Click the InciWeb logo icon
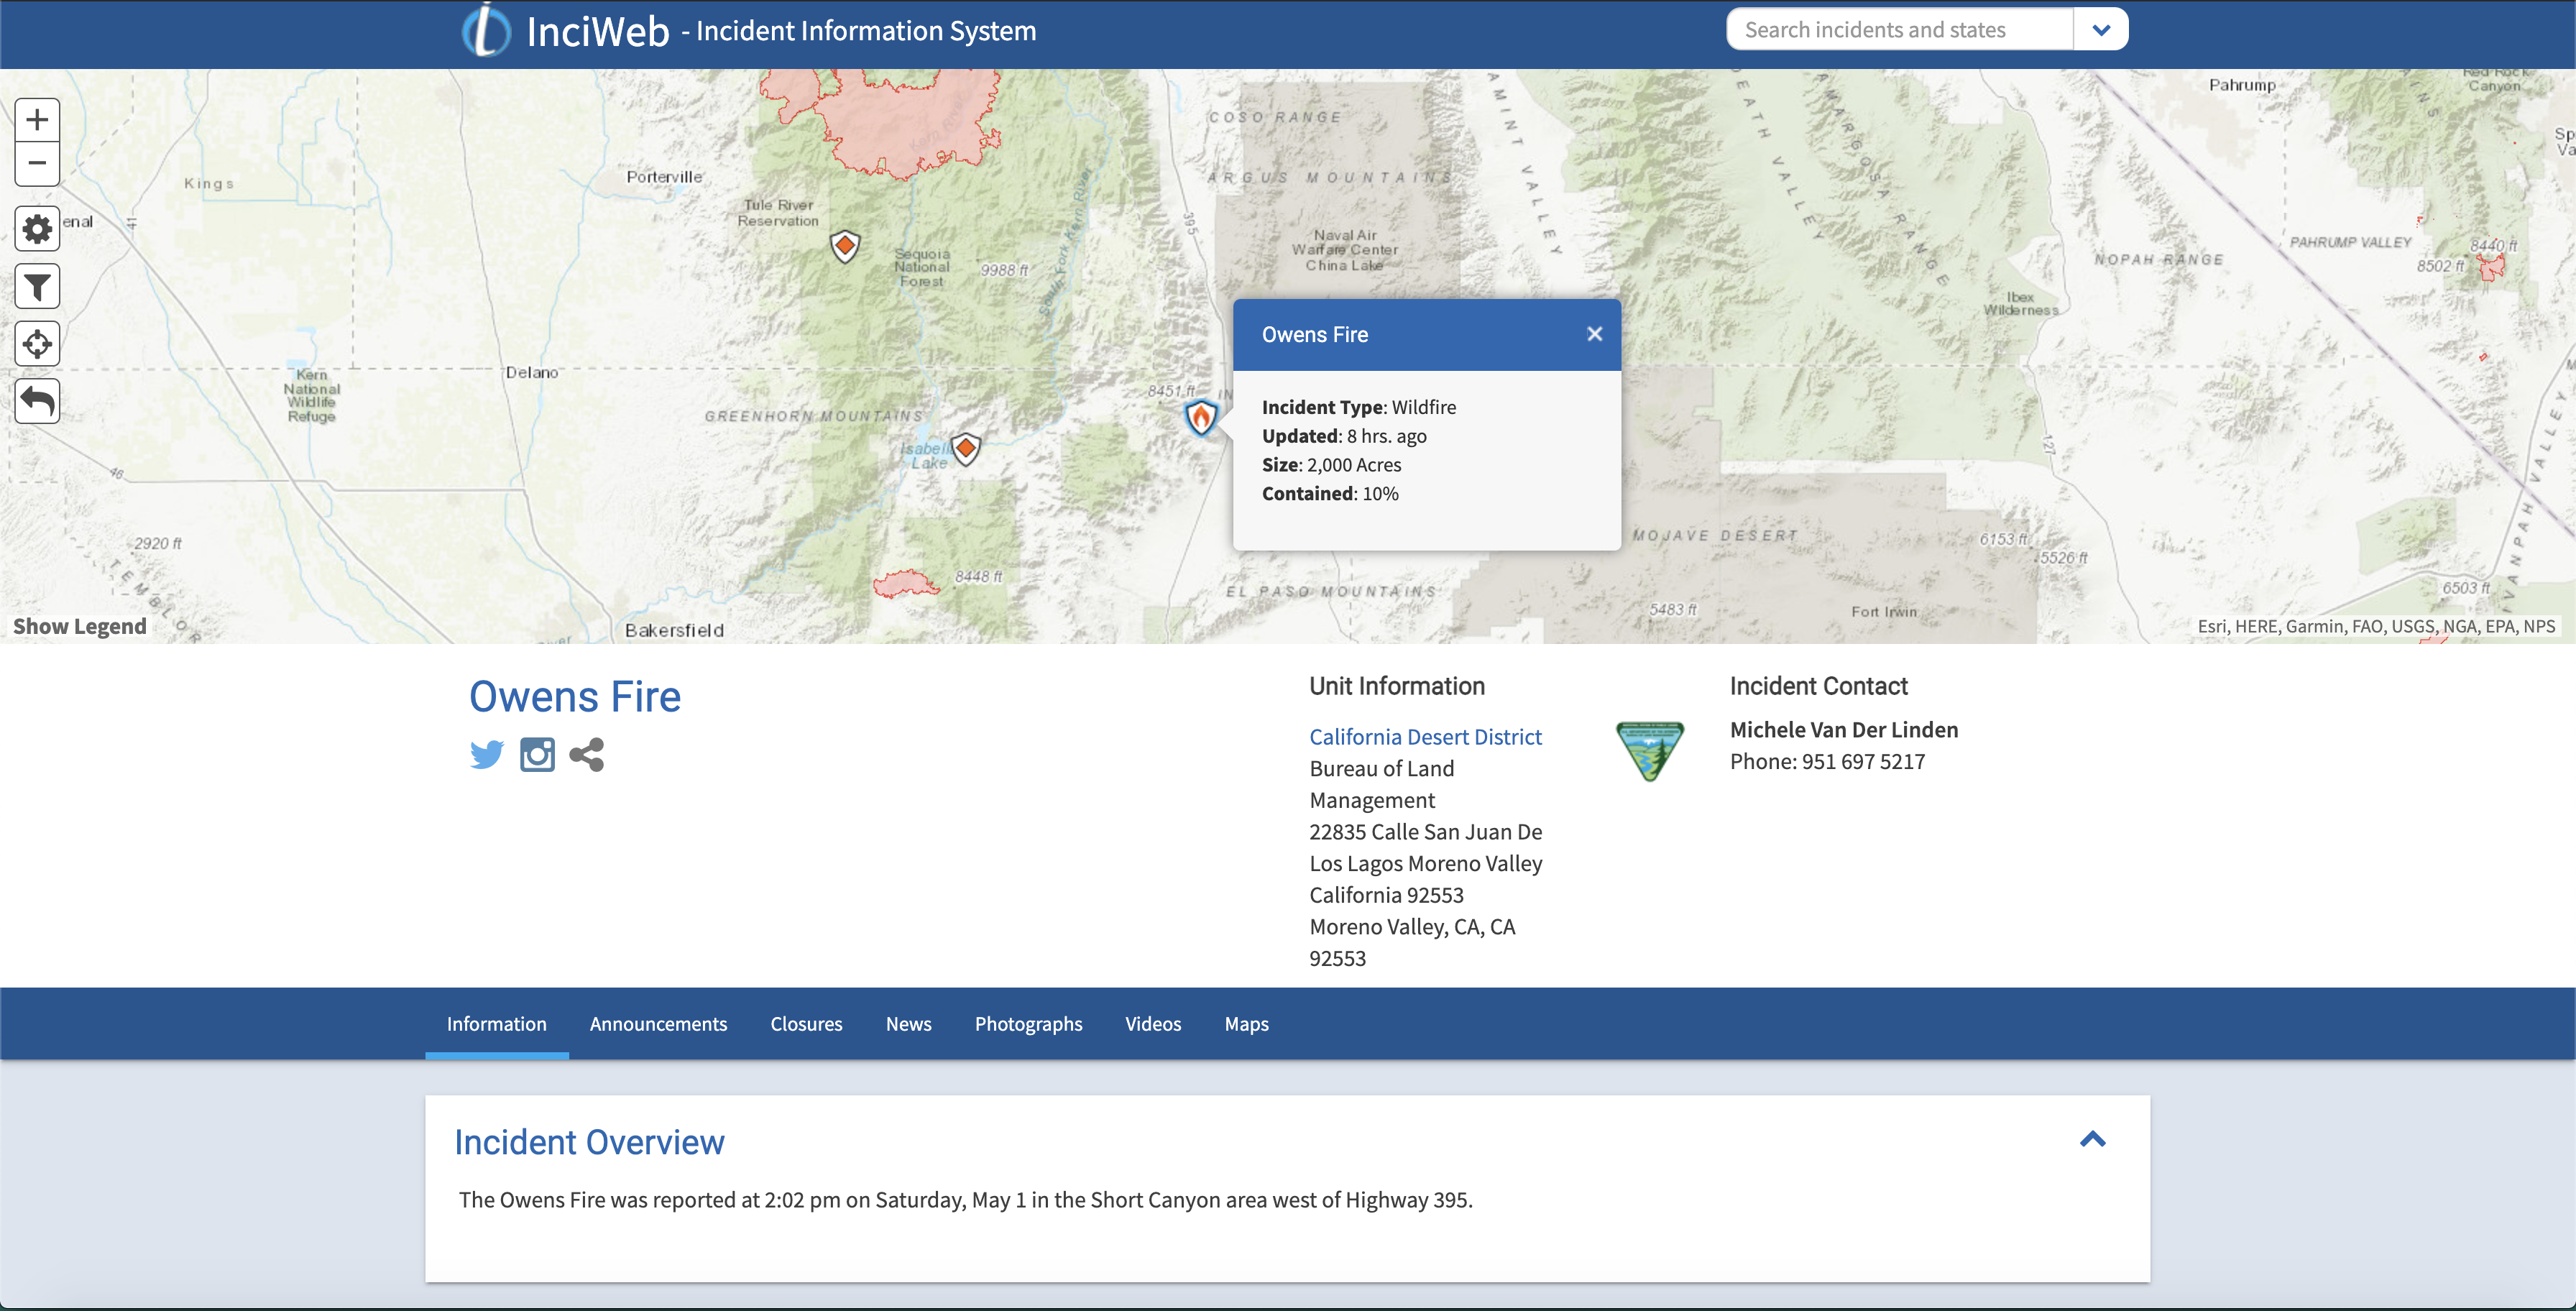2576x1311 pixels. (487, 30)
